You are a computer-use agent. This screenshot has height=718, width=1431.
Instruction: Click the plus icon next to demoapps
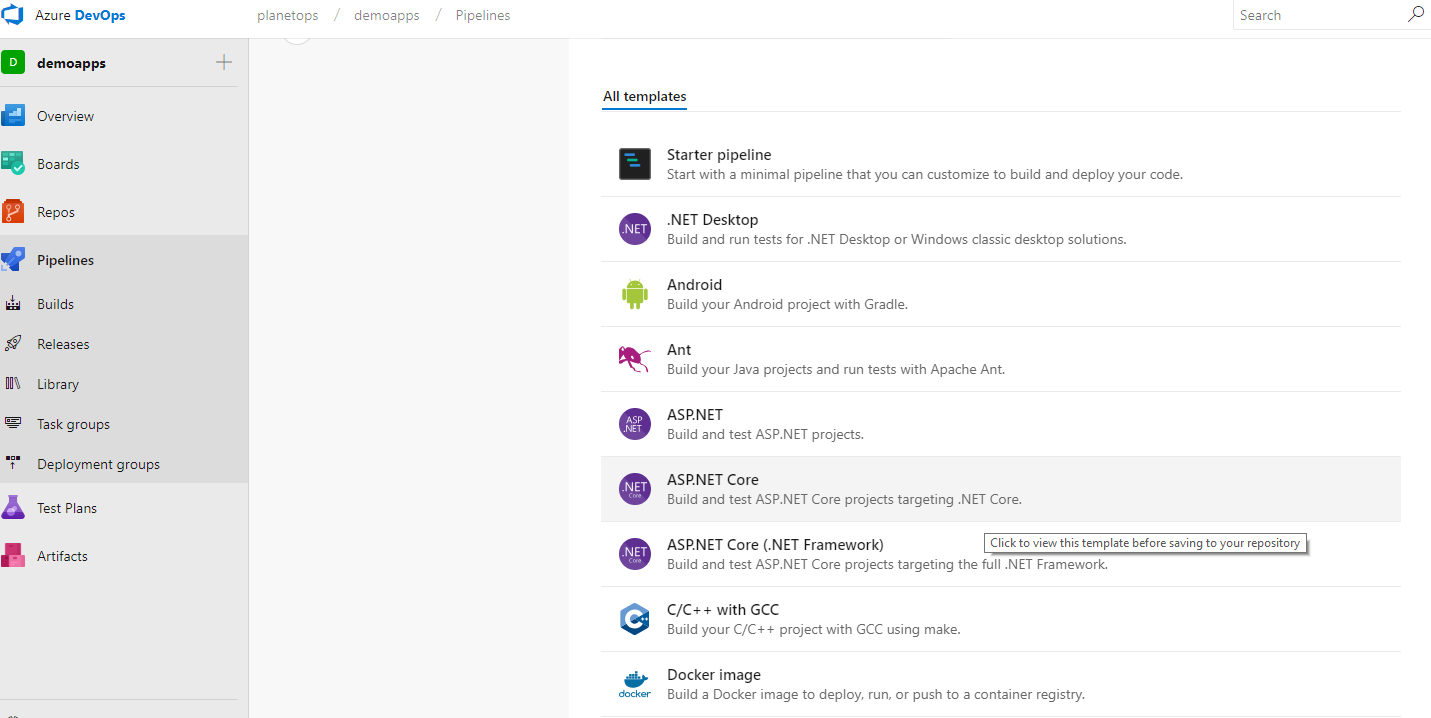tap(224, 63)
